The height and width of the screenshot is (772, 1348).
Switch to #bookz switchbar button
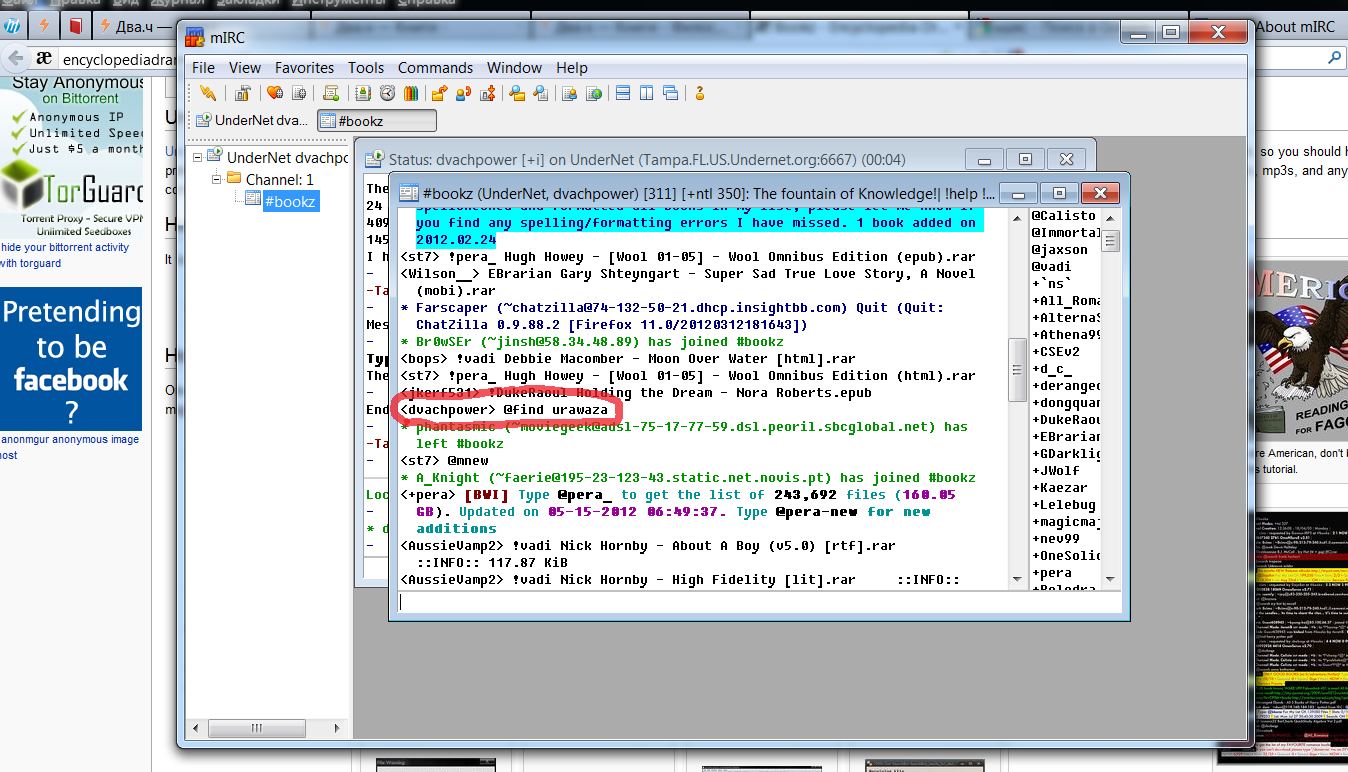tap(377, 121)
